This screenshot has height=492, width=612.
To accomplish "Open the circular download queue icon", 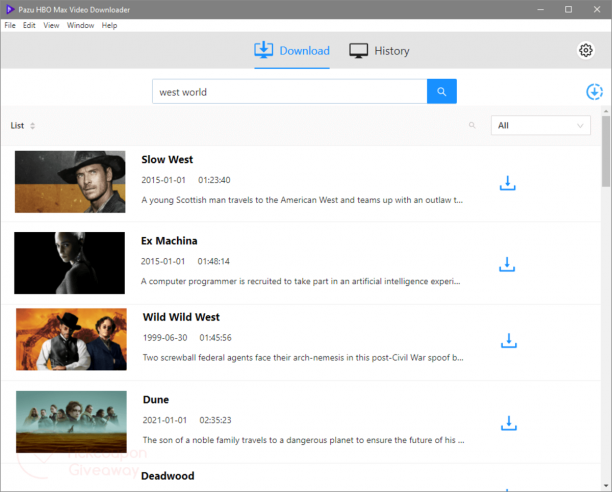I will point(594,92).
